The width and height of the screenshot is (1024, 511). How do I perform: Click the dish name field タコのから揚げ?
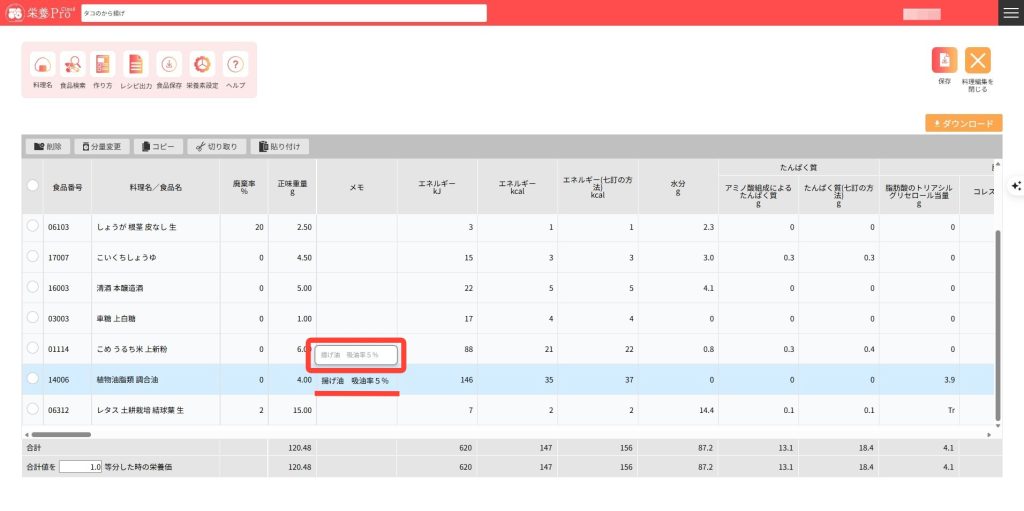click(283, 13)
